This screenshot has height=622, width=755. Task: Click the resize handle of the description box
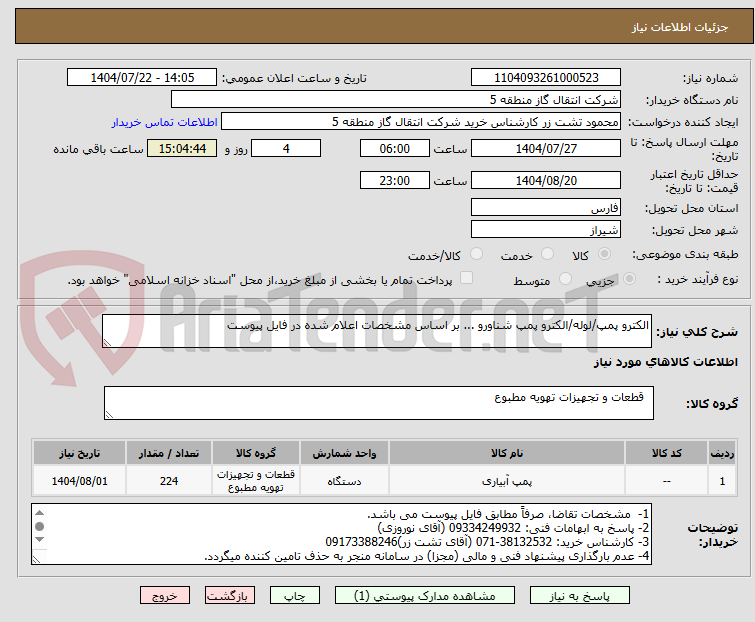point(107,342)
